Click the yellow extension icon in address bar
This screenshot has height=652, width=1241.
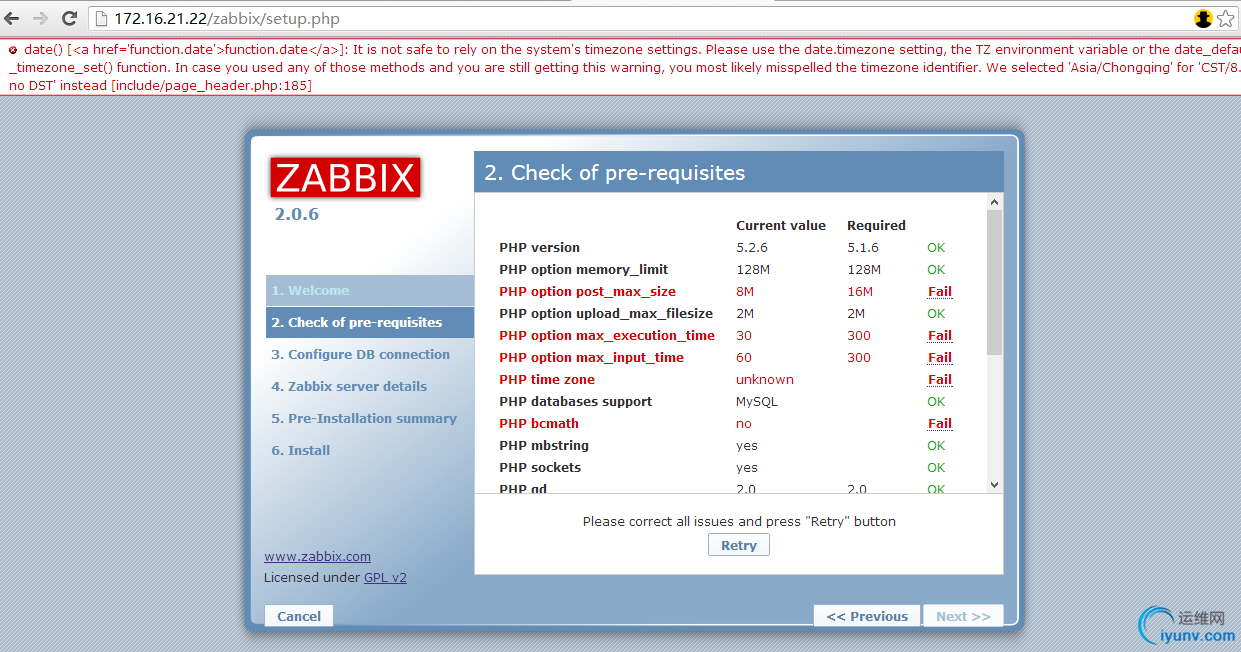click(1204, 18)
